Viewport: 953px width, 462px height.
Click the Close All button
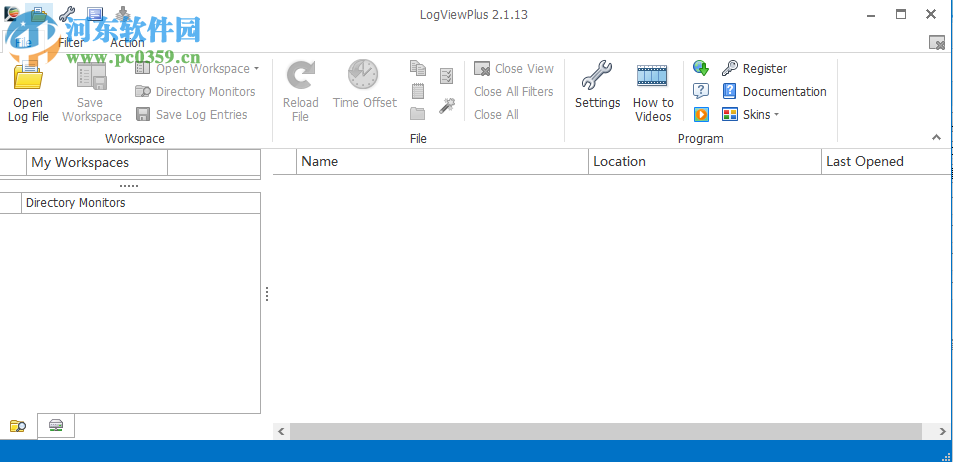point(497,114)
